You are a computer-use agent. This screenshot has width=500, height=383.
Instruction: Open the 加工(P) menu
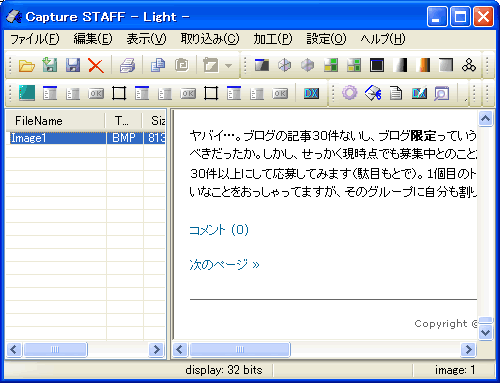point(273,39)
